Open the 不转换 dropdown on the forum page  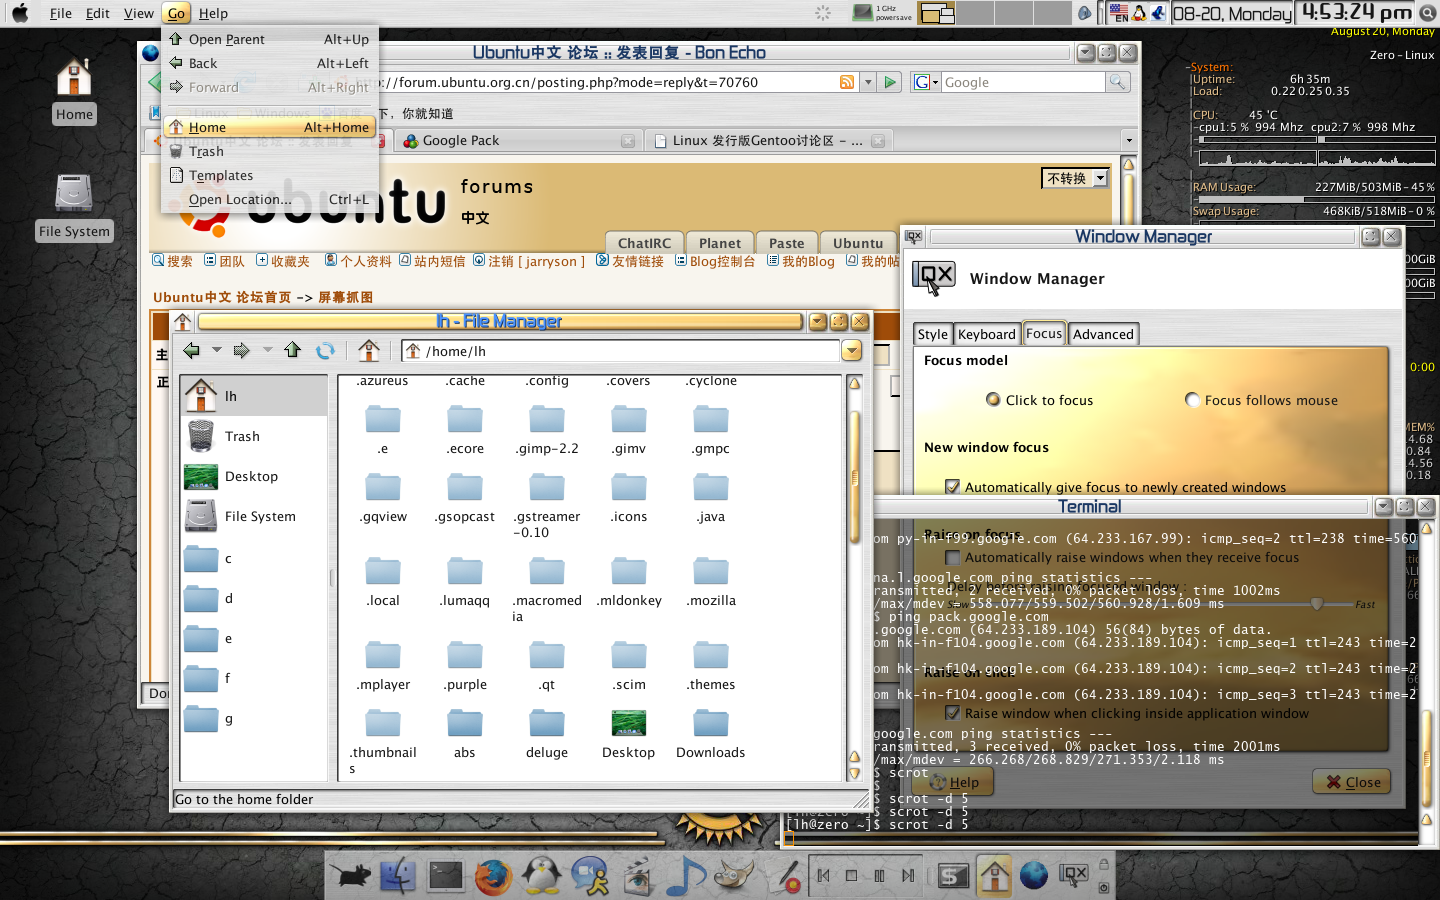point(1076,178)
